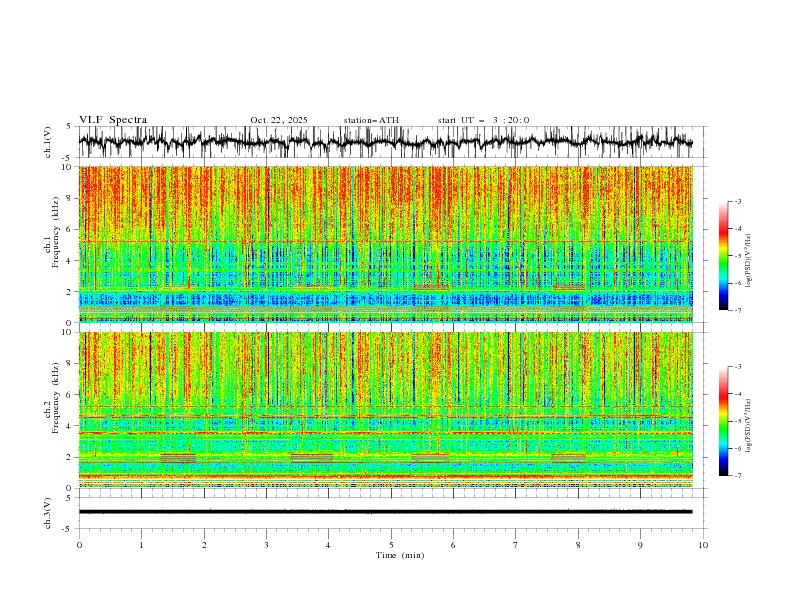Image resolution: width=792 pixels, height=612 pixels.
Task: Click the "10" kHz tick on ch.2 frequency axis
Action: (x=68, y=332)
